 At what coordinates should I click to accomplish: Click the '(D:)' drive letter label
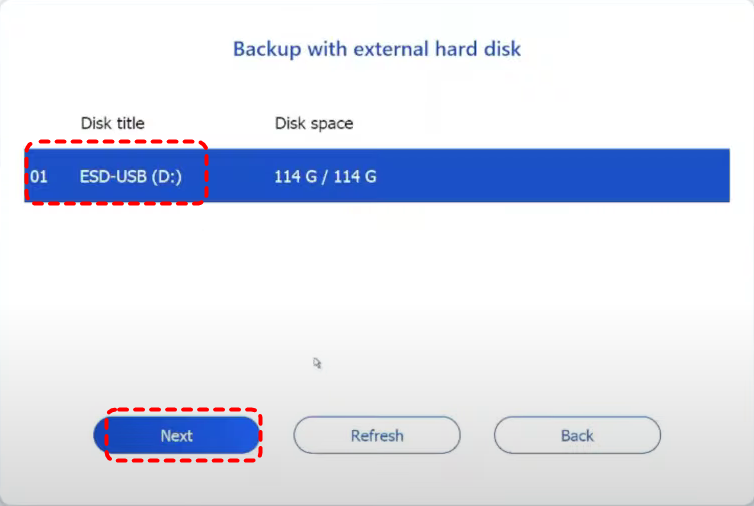166,177
